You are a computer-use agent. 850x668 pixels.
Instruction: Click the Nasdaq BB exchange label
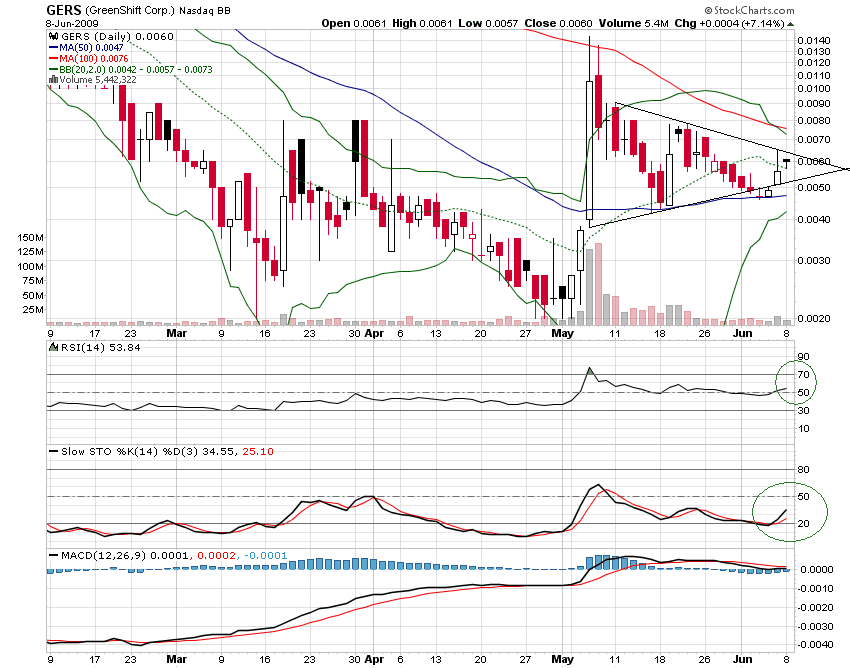point(205,10)
